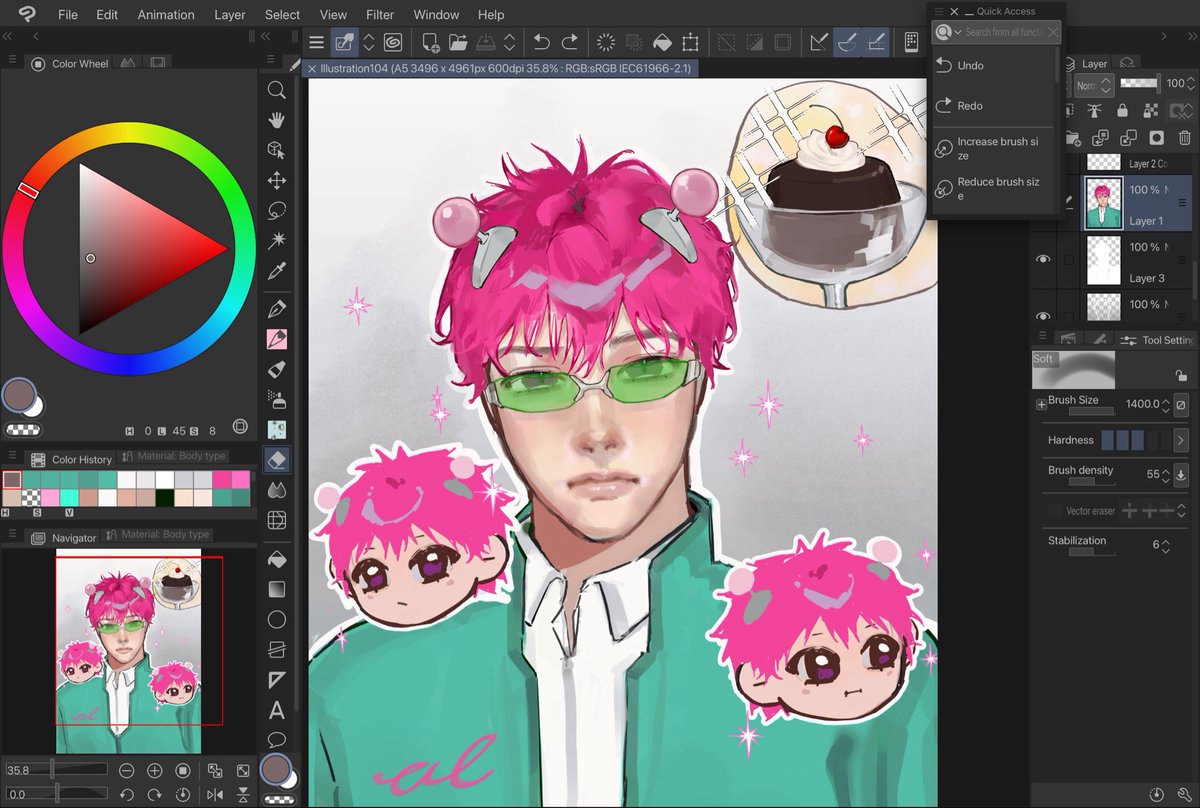Expand the Hardness options arrow

1180,440
